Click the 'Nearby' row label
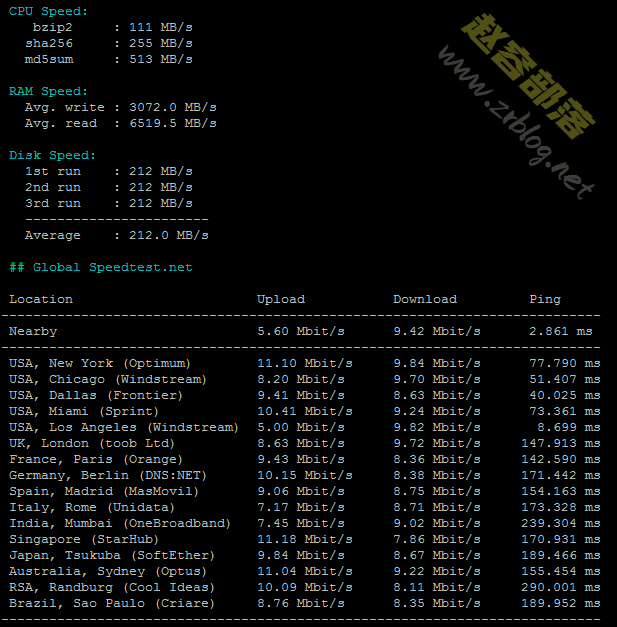Screen dimensions: 617x627 tap(33, 331)
